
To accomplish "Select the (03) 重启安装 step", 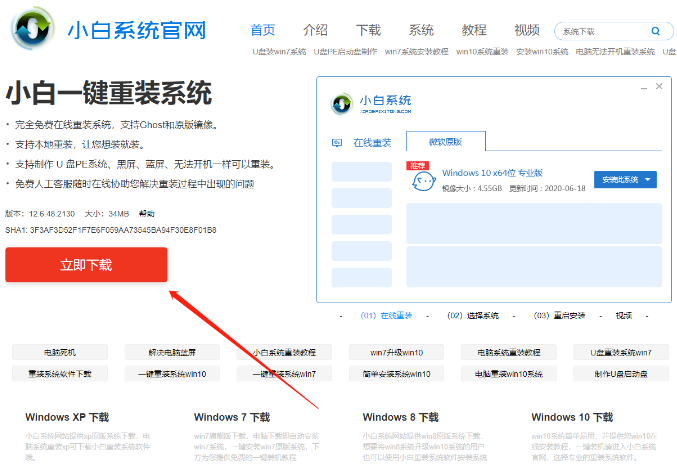I will pos(559,316).
